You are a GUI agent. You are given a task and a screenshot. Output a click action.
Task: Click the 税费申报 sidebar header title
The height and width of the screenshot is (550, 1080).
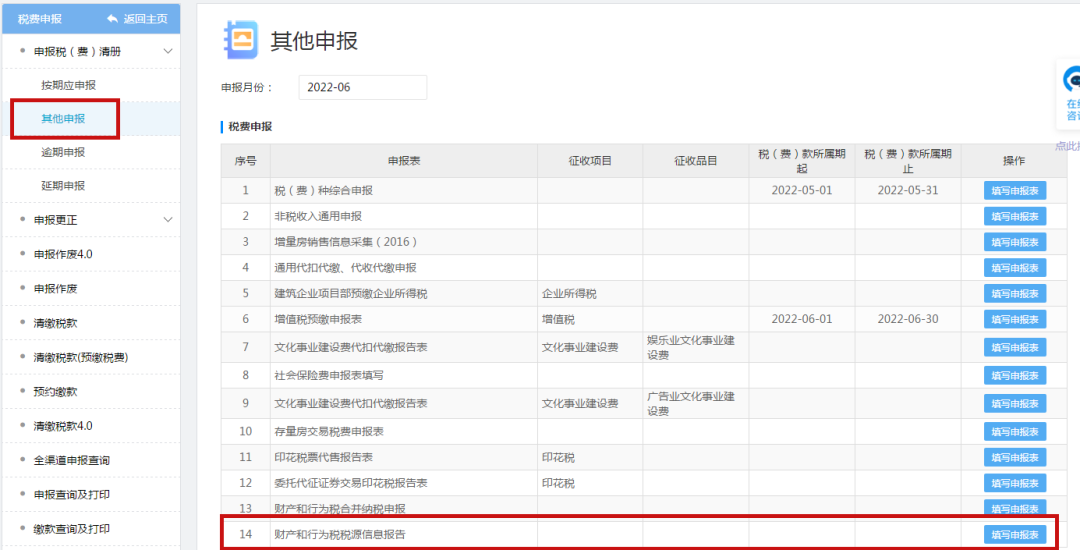point(40,19)
